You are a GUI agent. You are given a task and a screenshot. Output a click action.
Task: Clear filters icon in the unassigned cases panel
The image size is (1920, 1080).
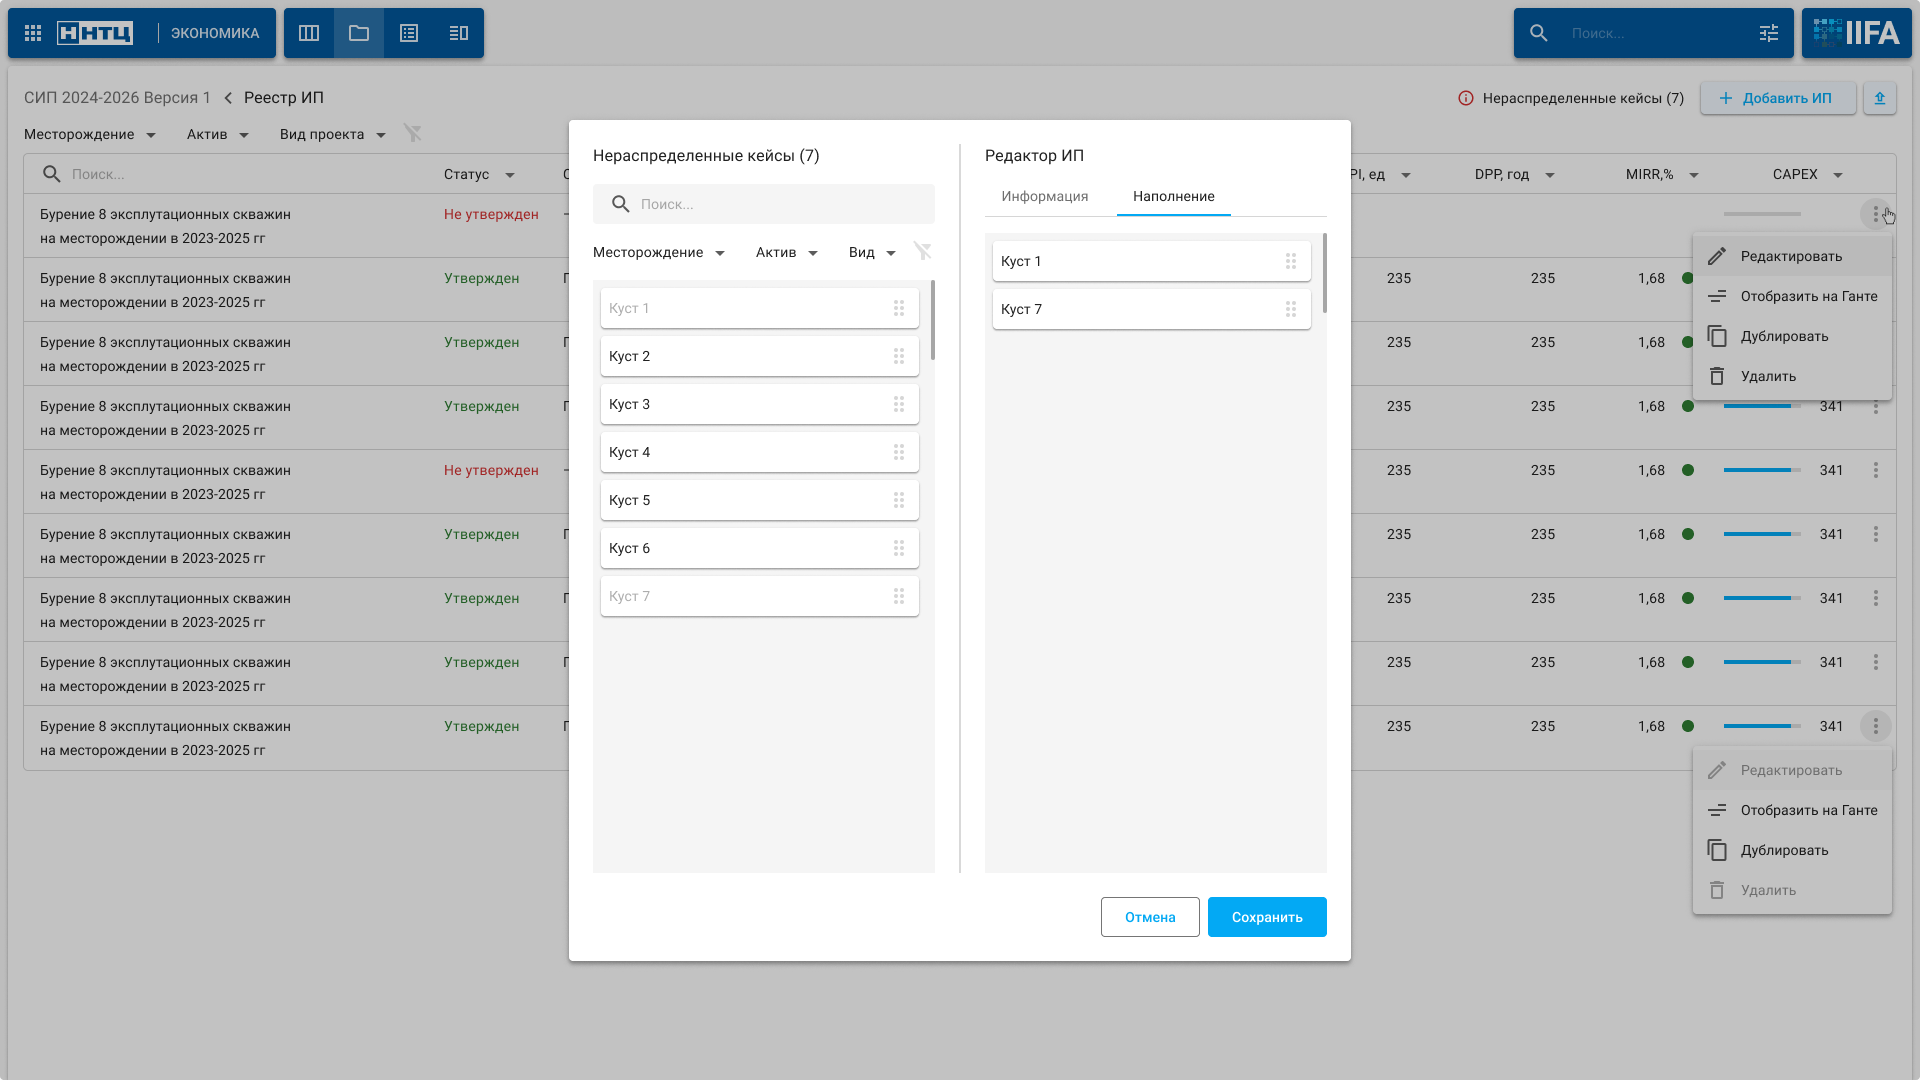(922, 252)
